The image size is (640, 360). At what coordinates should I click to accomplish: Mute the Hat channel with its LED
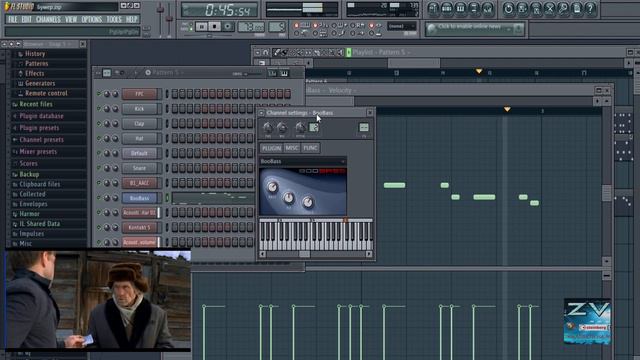[x=98, y=138]
